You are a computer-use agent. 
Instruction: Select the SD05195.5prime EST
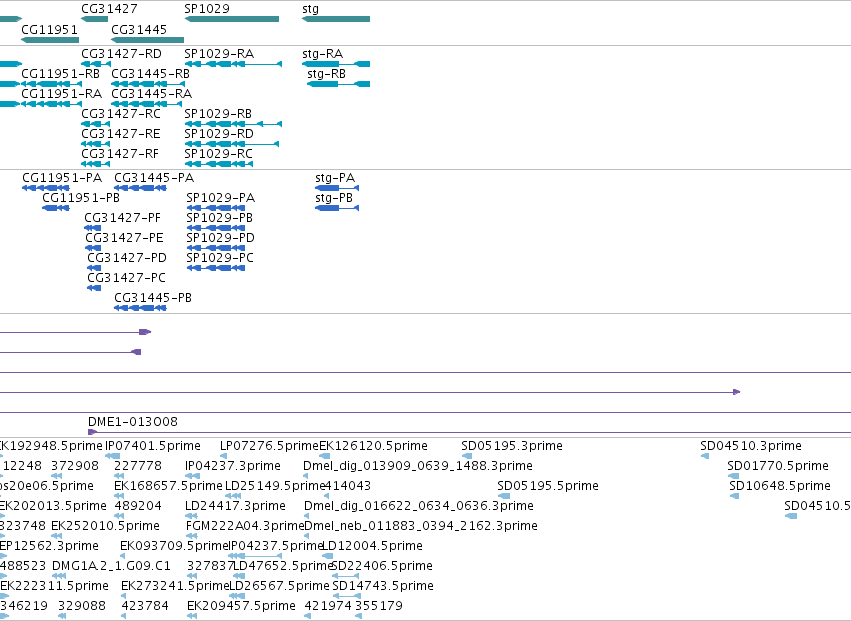[548, 486]
